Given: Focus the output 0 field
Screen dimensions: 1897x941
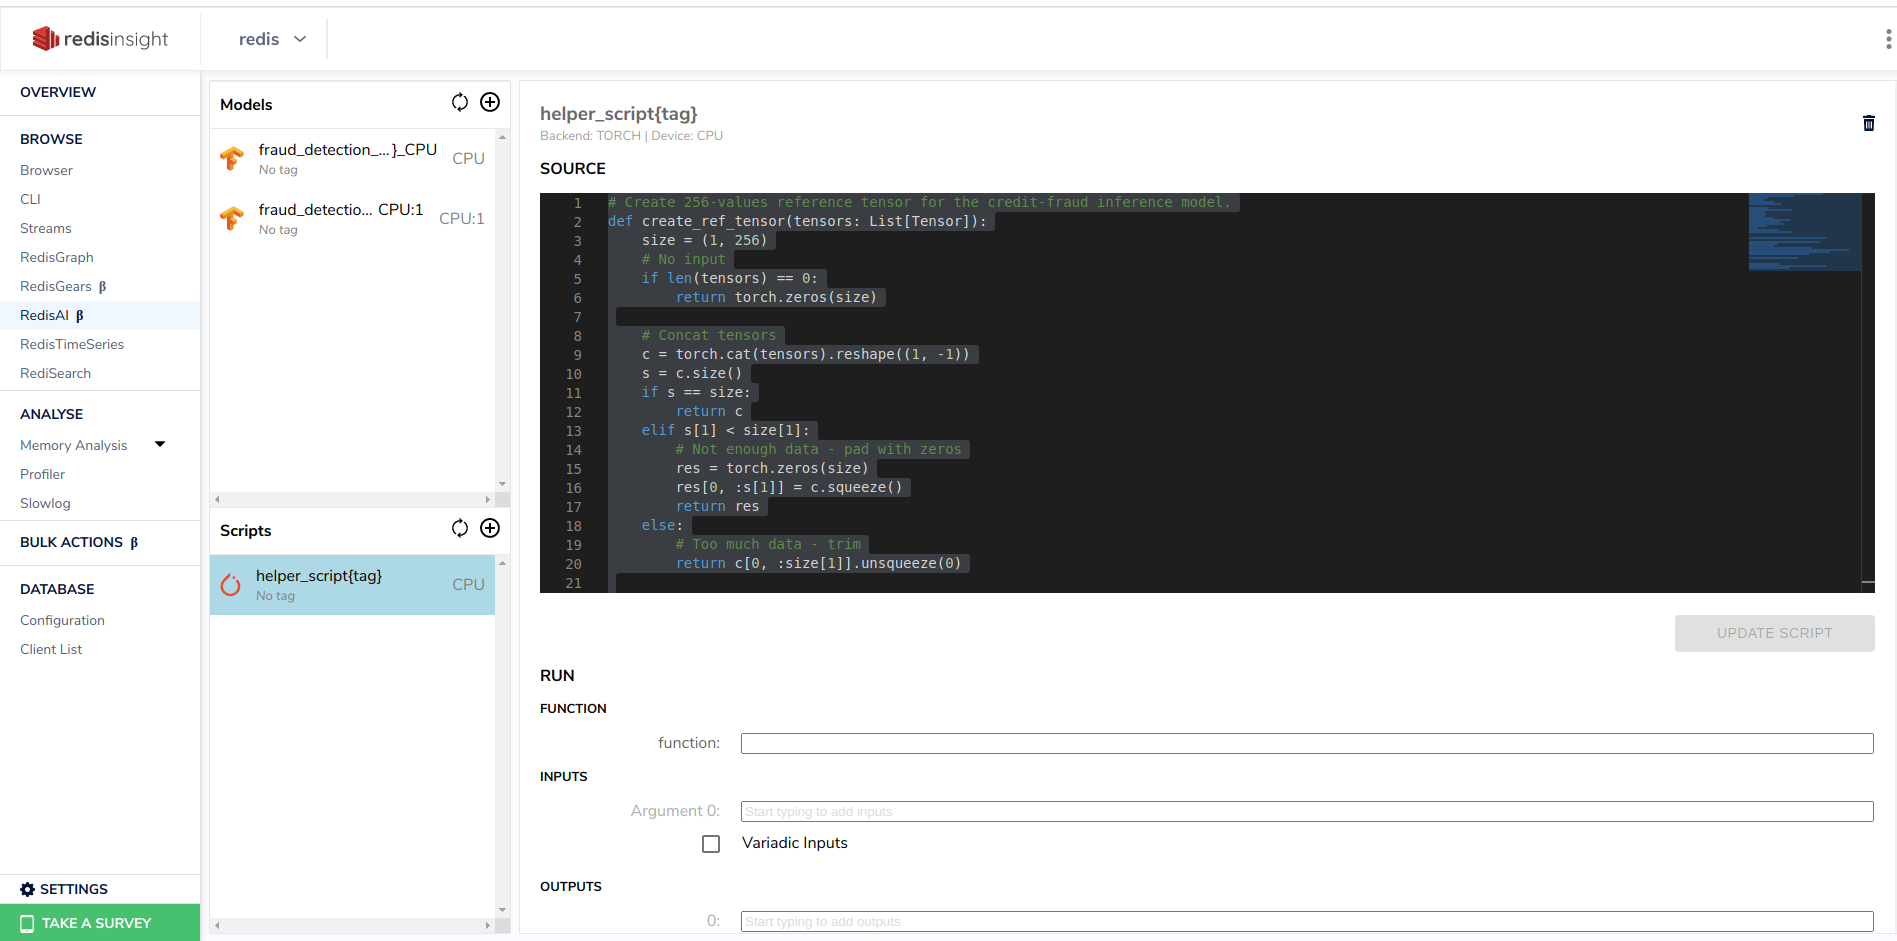Looking at the screenshot, I should [1307, 921].
